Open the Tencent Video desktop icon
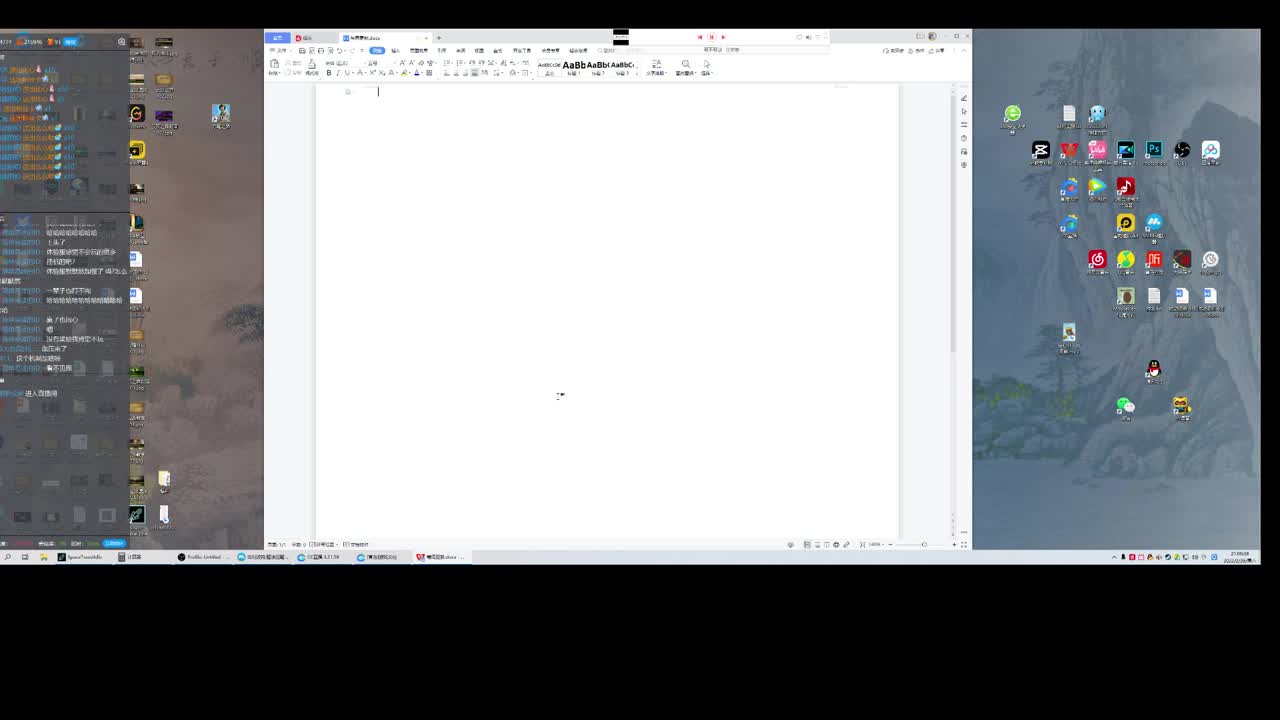Viewport: 1280px width, 720px height. (x=1097, y=185)
